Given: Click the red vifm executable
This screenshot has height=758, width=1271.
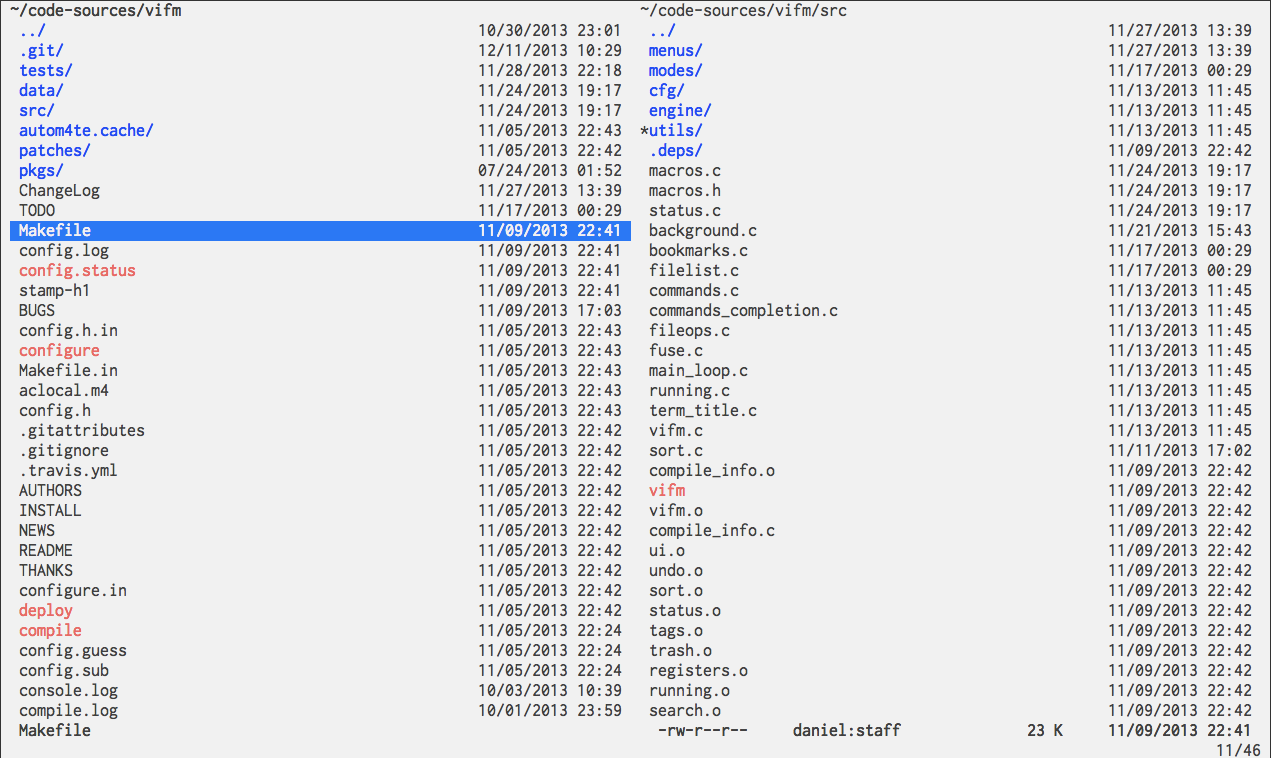Looking at the screenshot, I should pos(667,490).
